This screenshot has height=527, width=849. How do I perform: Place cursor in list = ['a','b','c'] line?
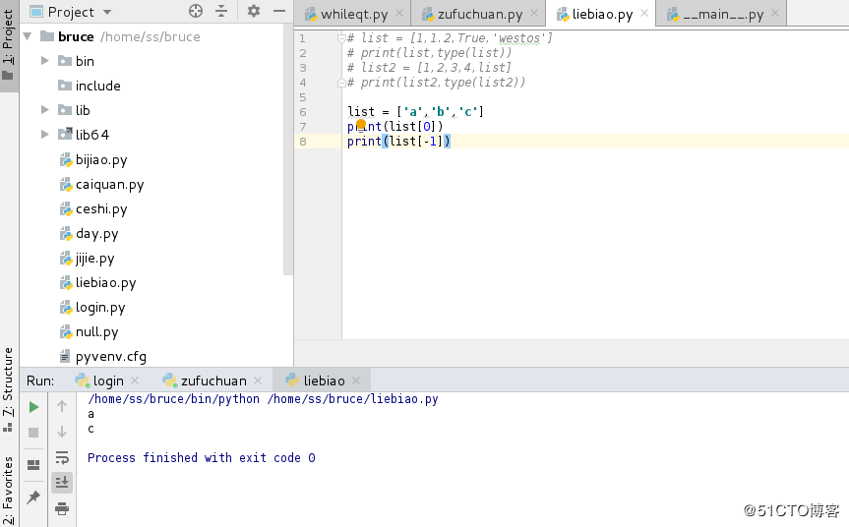[415, 112]
